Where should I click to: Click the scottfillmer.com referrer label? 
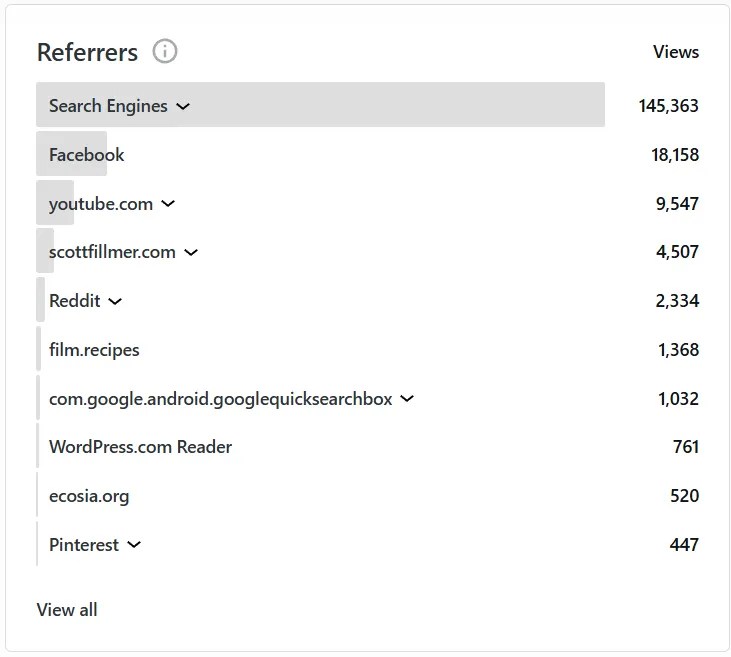pos(112,253)
